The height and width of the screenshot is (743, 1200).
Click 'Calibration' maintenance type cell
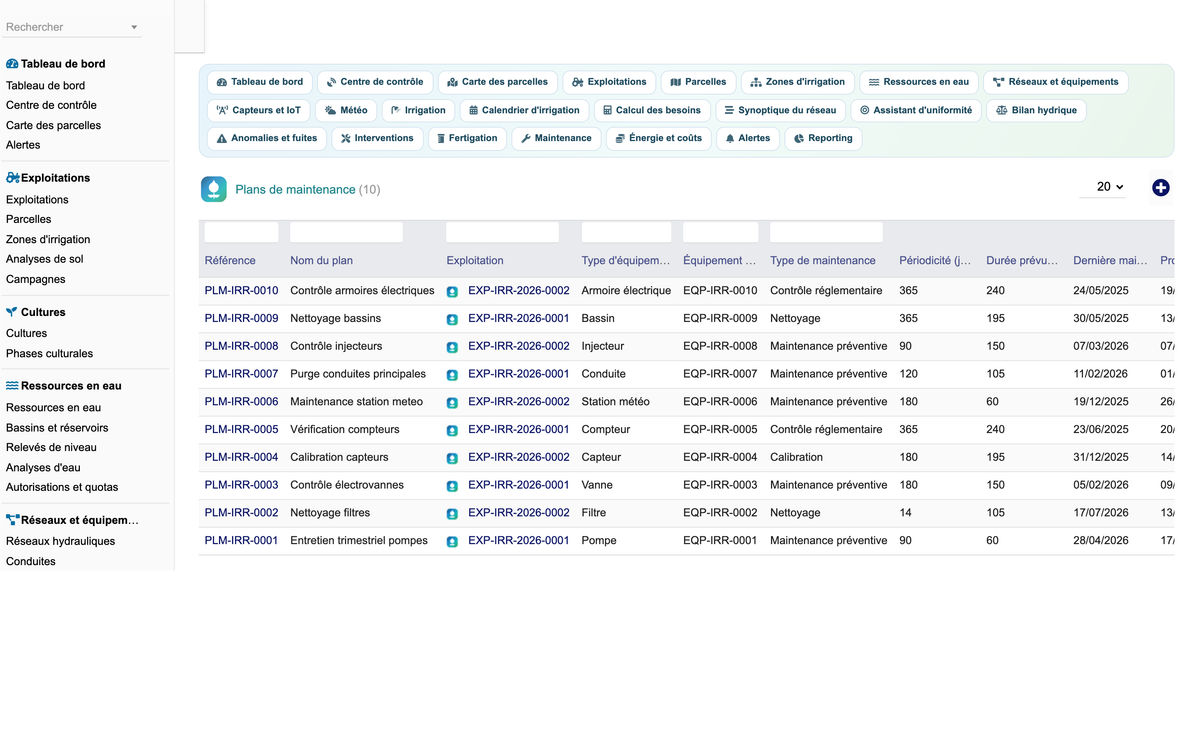pyautogui.click(x=796, y=457)
